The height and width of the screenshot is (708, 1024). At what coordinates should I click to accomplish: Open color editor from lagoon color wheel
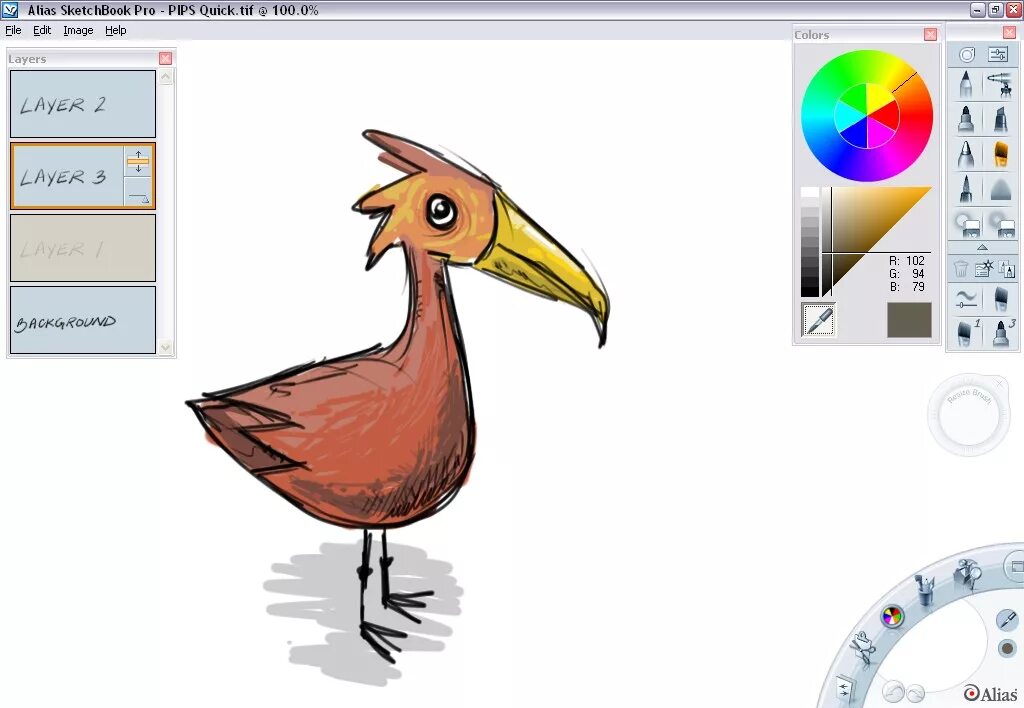(892, 615)
